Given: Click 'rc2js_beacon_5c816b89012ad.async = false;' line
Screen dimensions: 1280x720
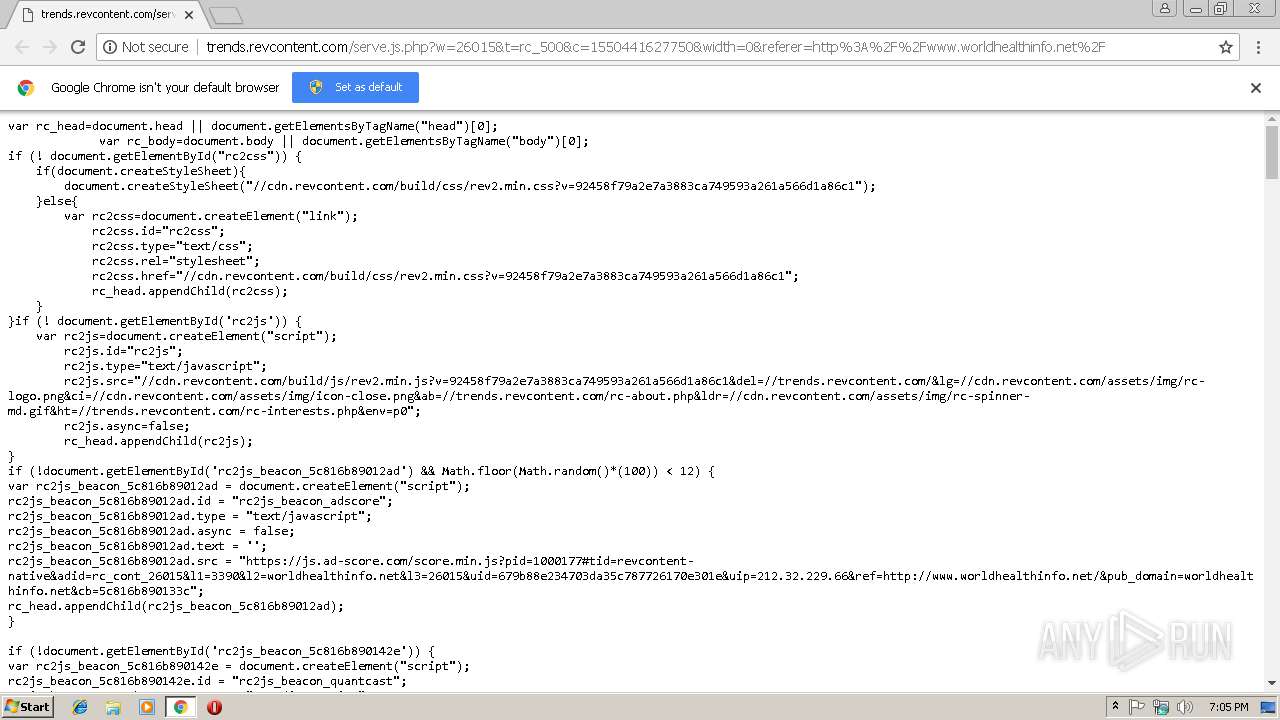Looking at the screenshot, I should point(151,531).
